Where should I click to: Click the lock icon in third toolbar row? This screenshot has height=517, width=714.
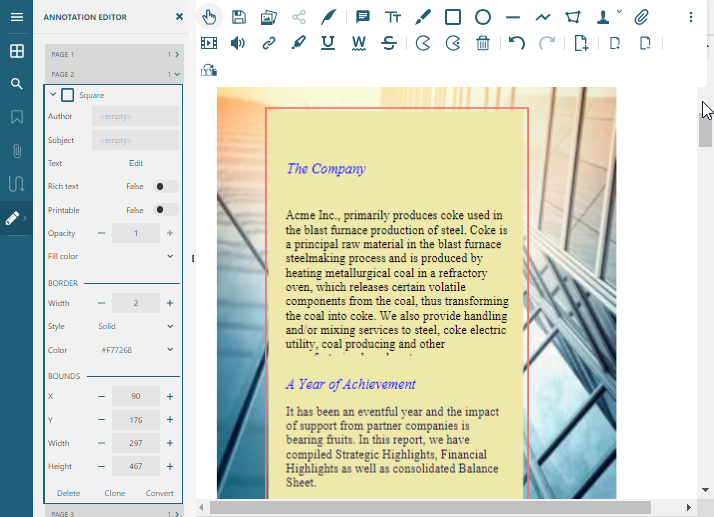[x=209, y=70]
